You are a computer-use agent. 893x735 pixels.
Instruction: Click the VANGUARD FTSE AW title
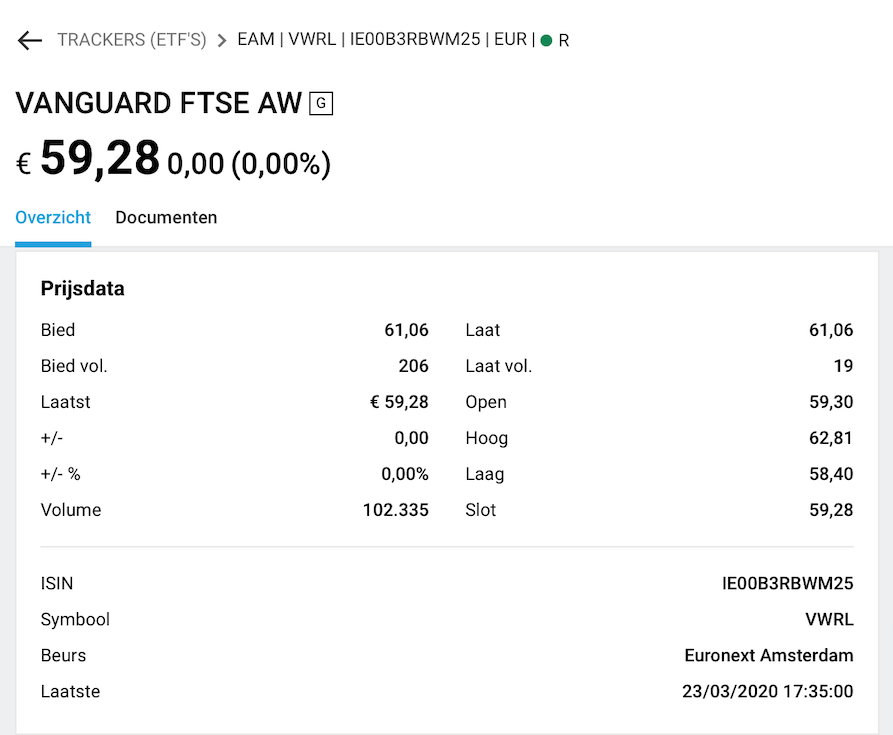point(159,103)
